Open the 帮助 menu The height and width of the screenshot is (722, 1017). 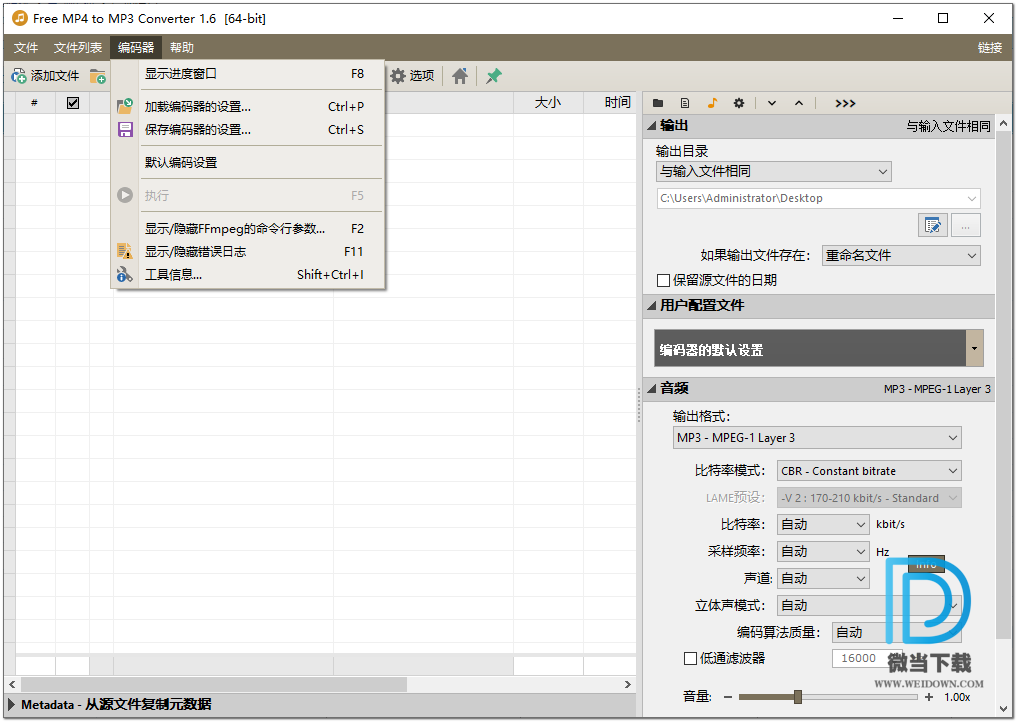click(182, 47)
